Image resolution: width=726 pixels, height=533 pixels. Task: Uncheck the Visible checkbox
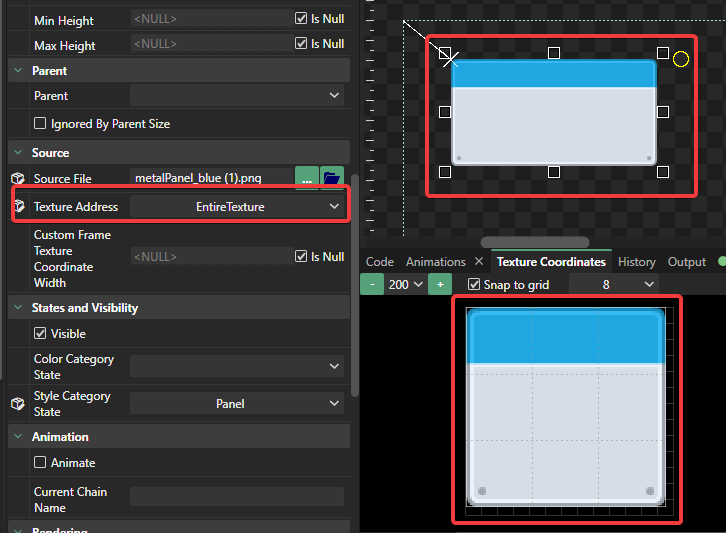40,334
